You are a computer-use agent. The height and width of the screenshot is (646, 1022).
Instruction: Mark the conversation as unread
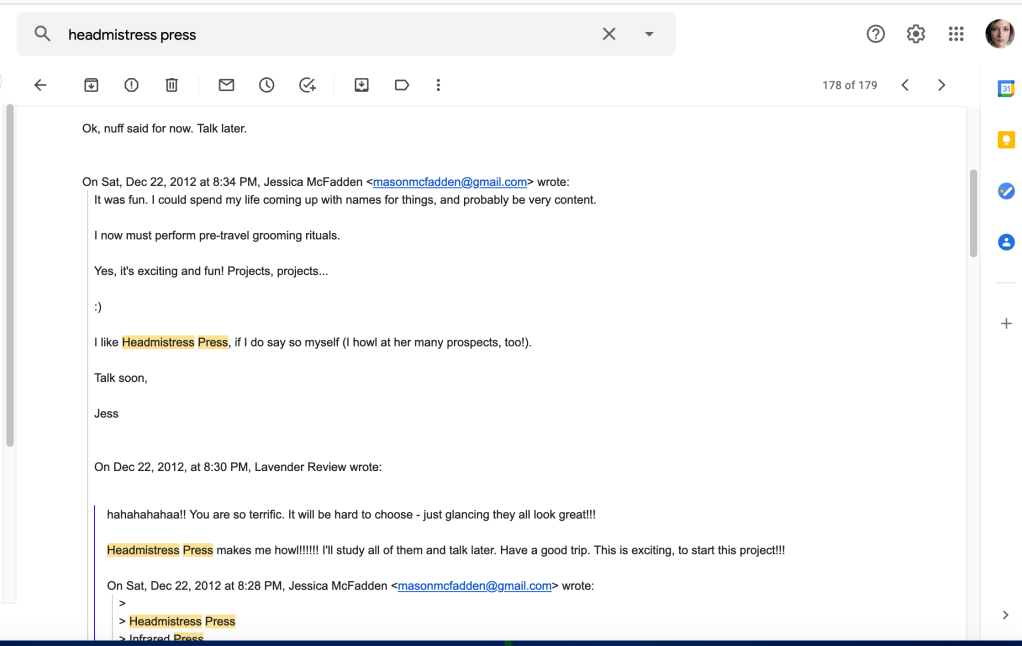coord(226,85)
